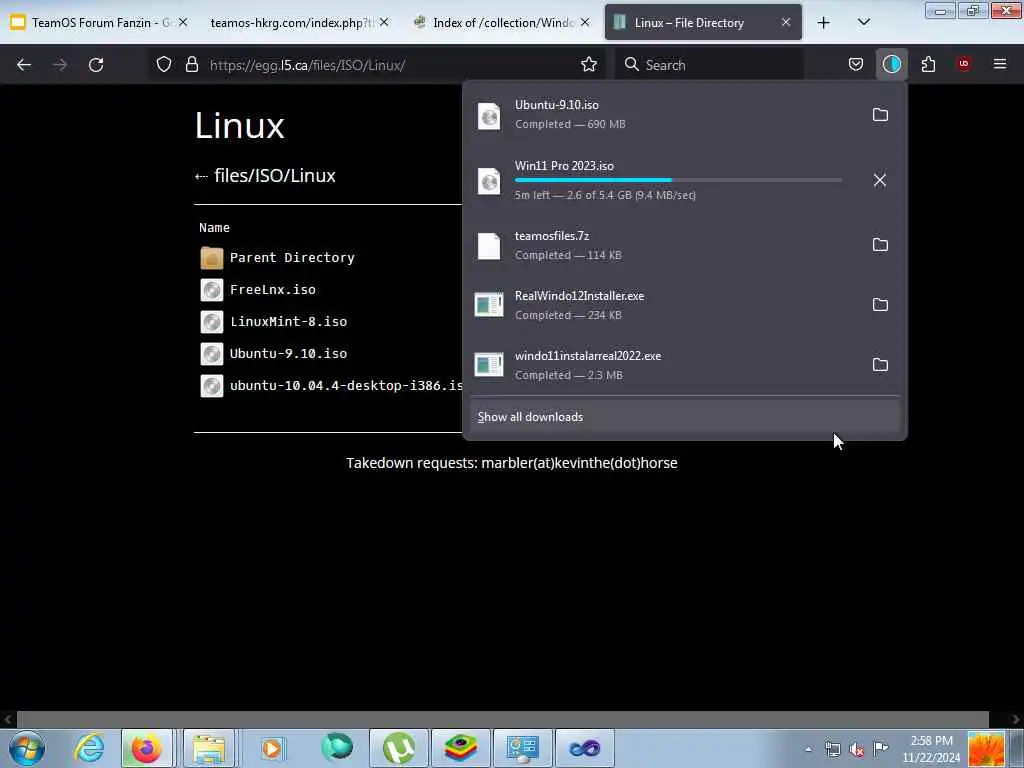This screenshot has height=768, width=1024.
Task: Open the uBlock Origin extension icon
Action: tap(963, 64)
